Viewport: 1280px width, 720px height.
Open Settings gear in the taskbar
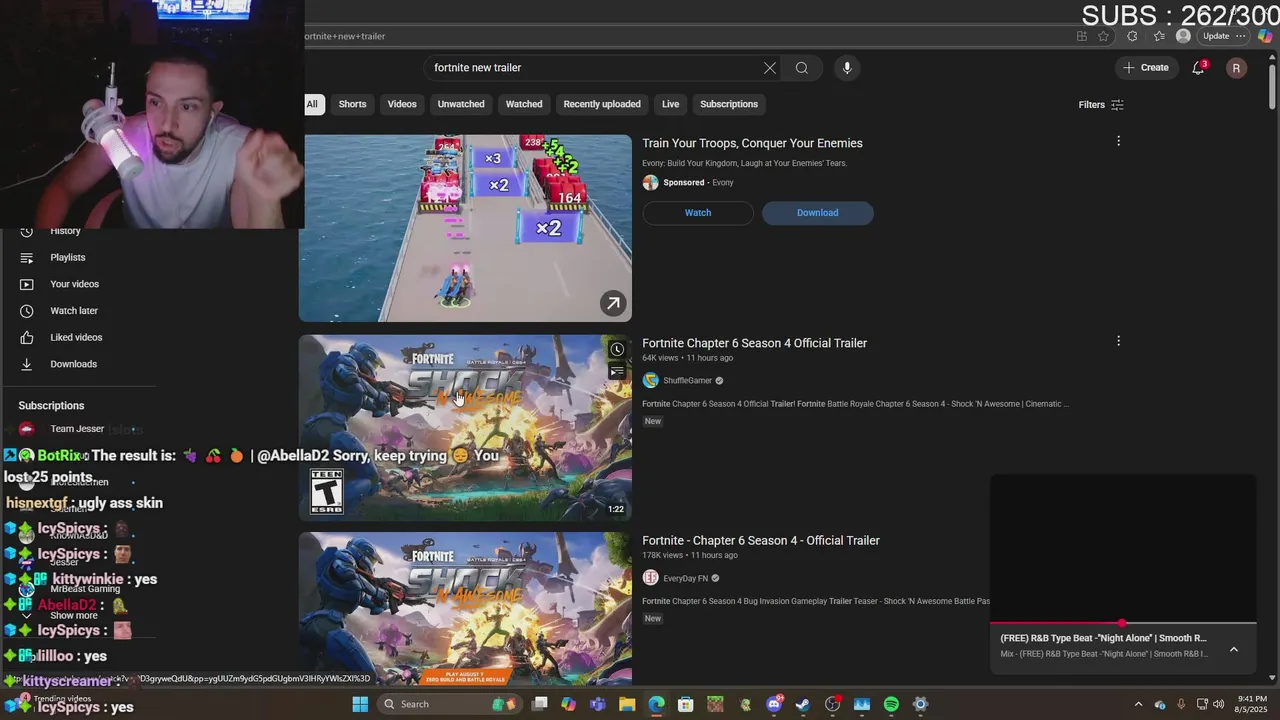click(x=921, y=704)
